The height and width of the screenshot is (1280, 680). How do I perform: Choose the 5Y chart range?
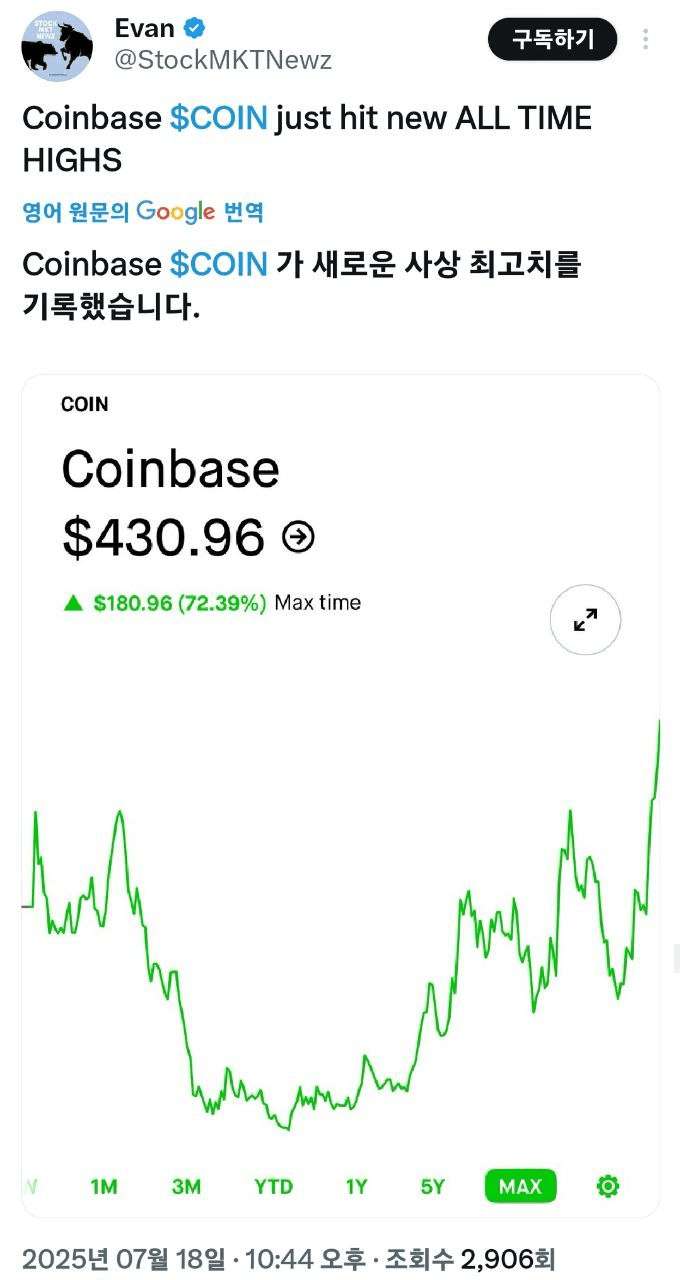432,1186
